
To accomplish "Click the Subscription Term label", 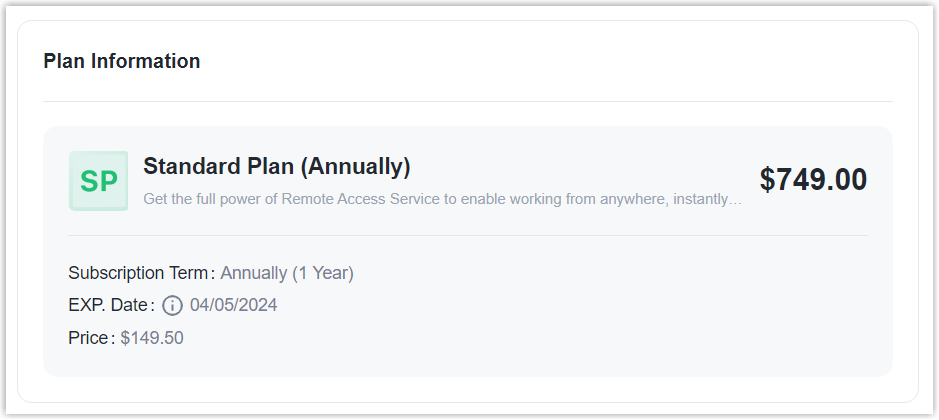I will click(x=139, y=273).
